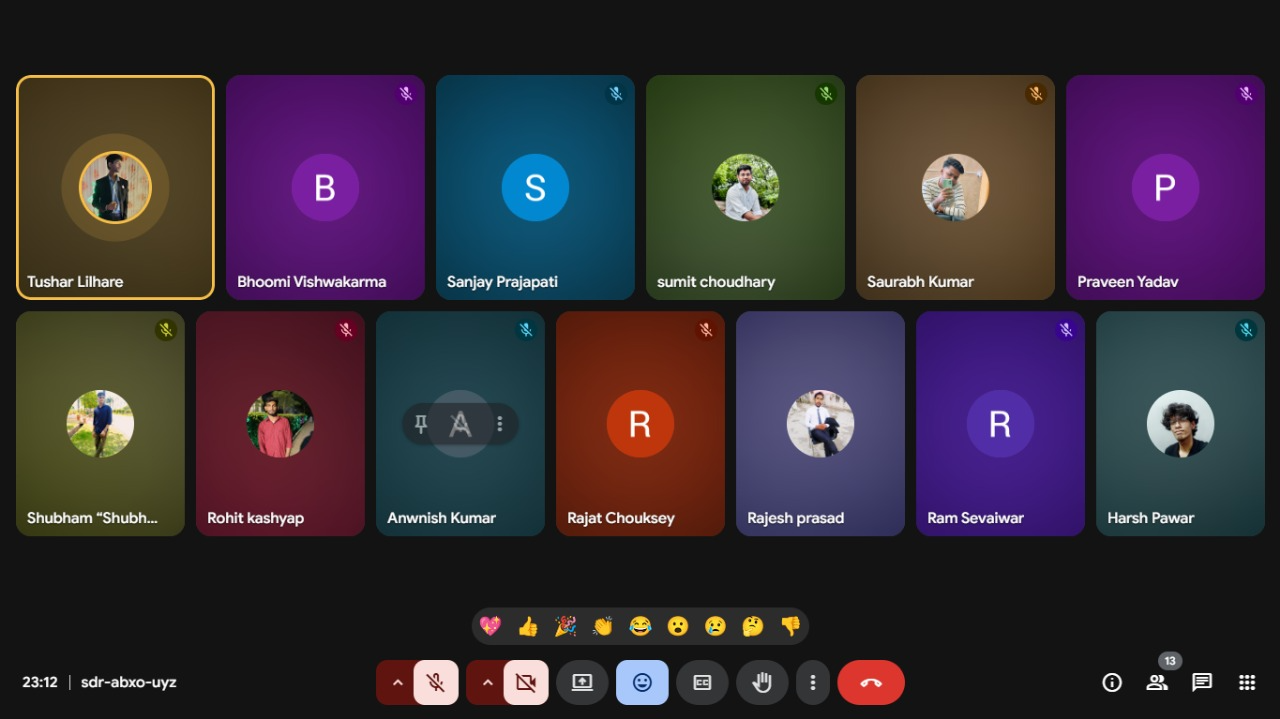Expand audio settings arrow beside microphone

(x=397, y=683)
